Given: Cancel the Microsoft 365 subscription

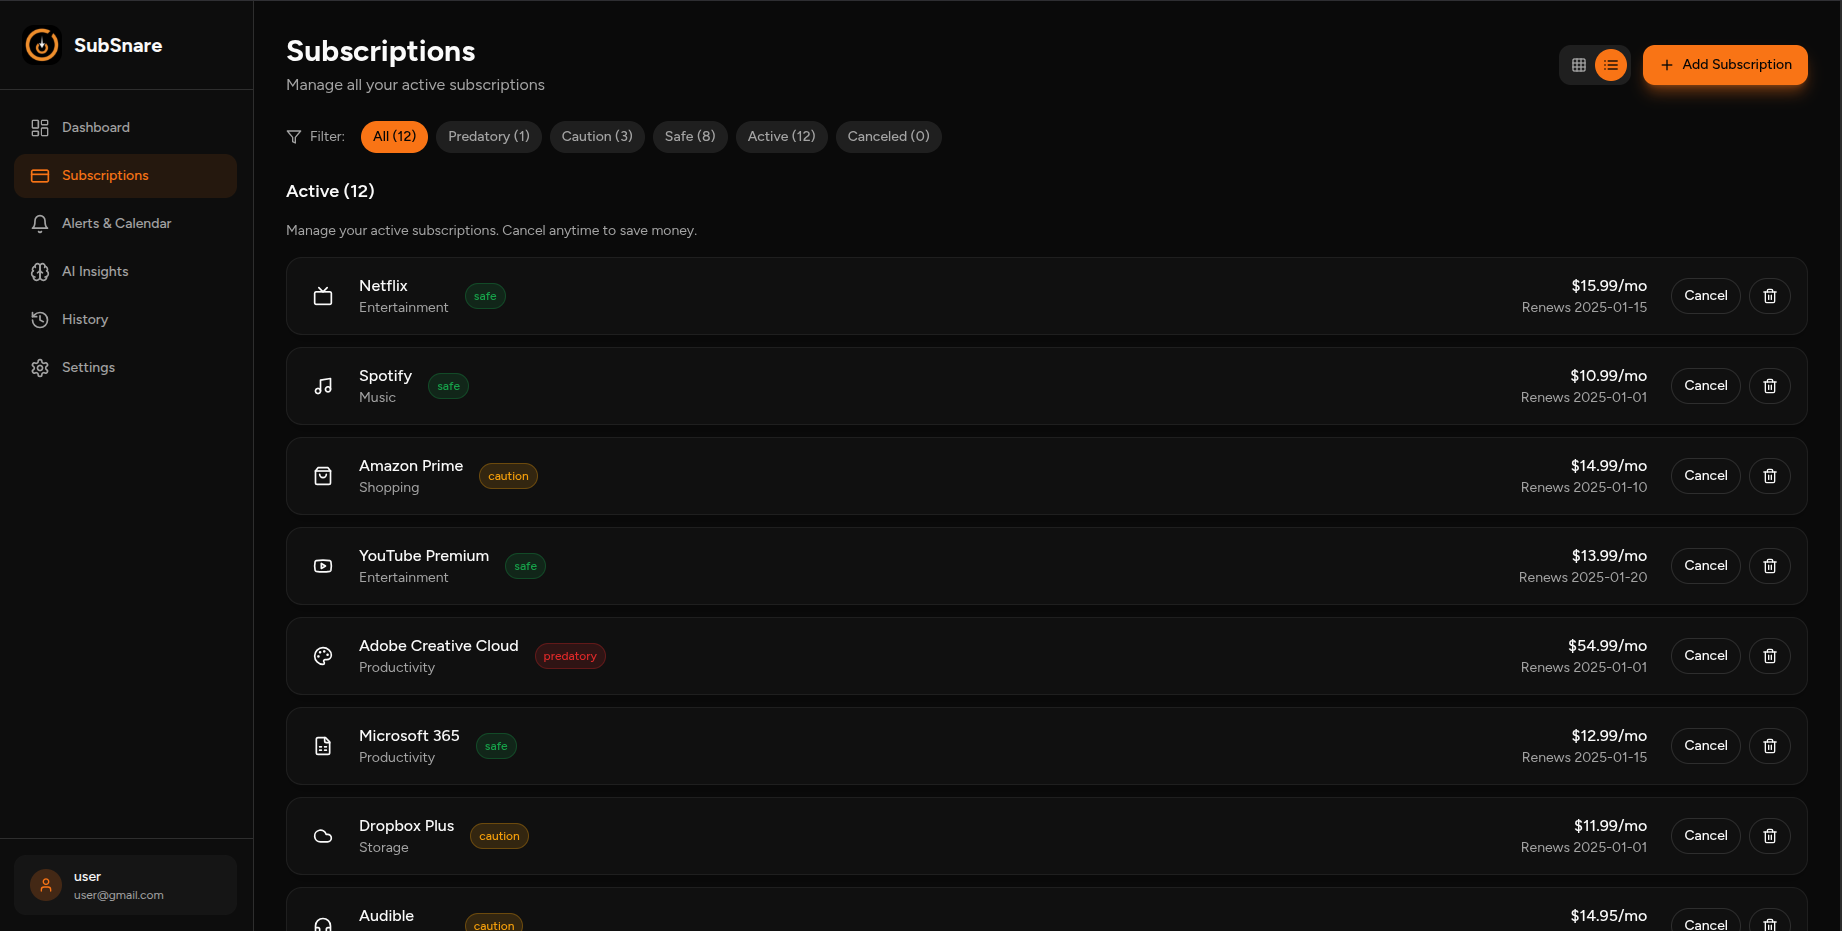Looking at the screenshot, I should click(1706, 746).
